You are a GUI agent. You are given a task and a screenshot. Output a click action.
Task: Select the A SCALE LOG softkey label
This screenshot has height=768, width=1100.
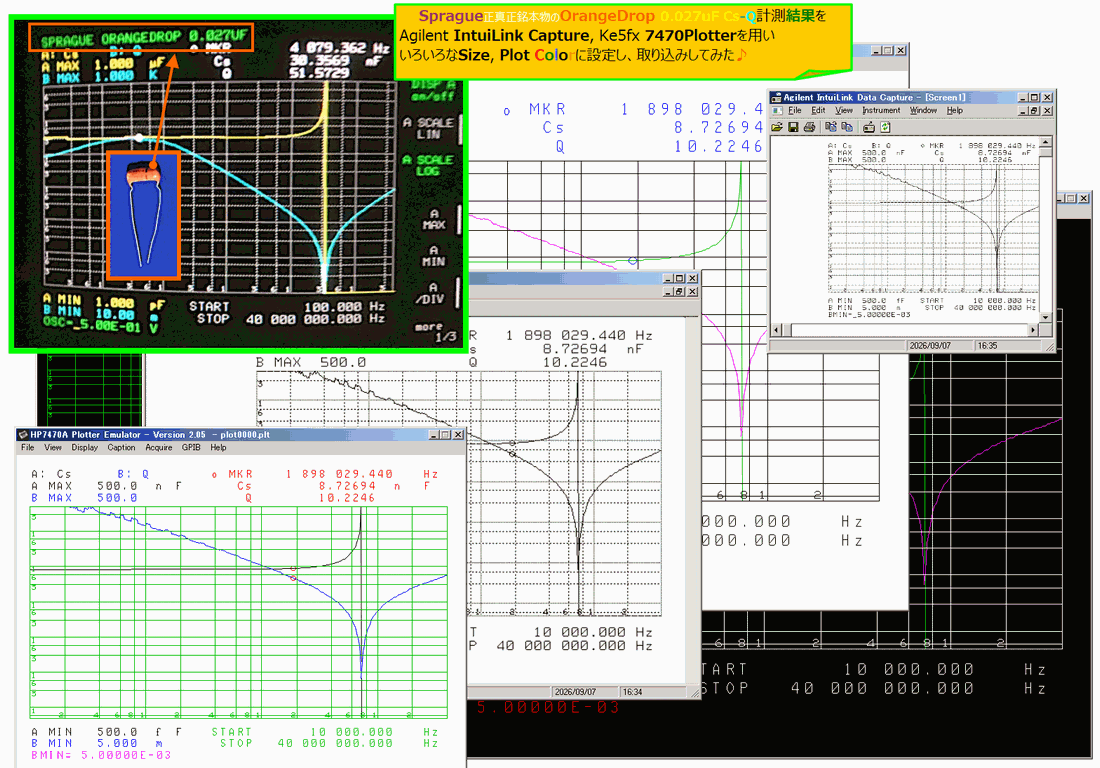(429, 166)
